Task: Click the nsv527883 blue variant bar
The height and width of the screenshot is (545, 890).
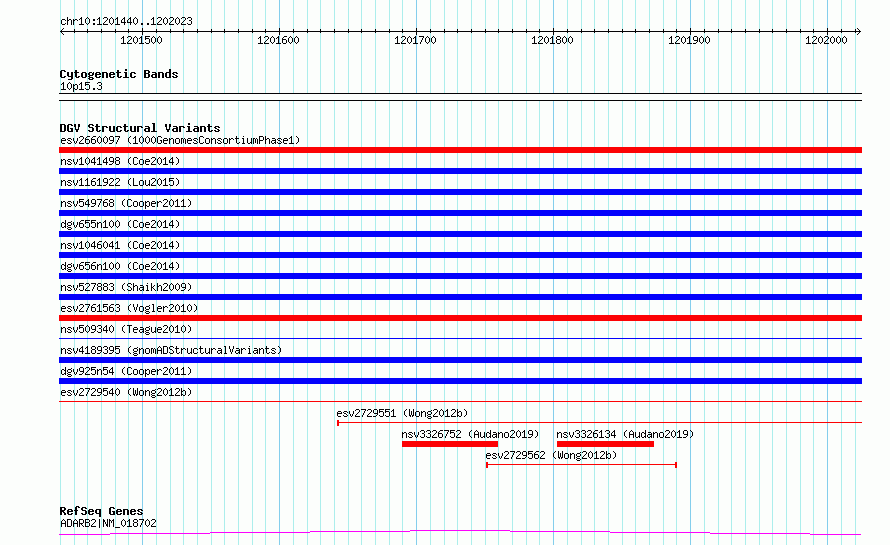Action: 460,297
